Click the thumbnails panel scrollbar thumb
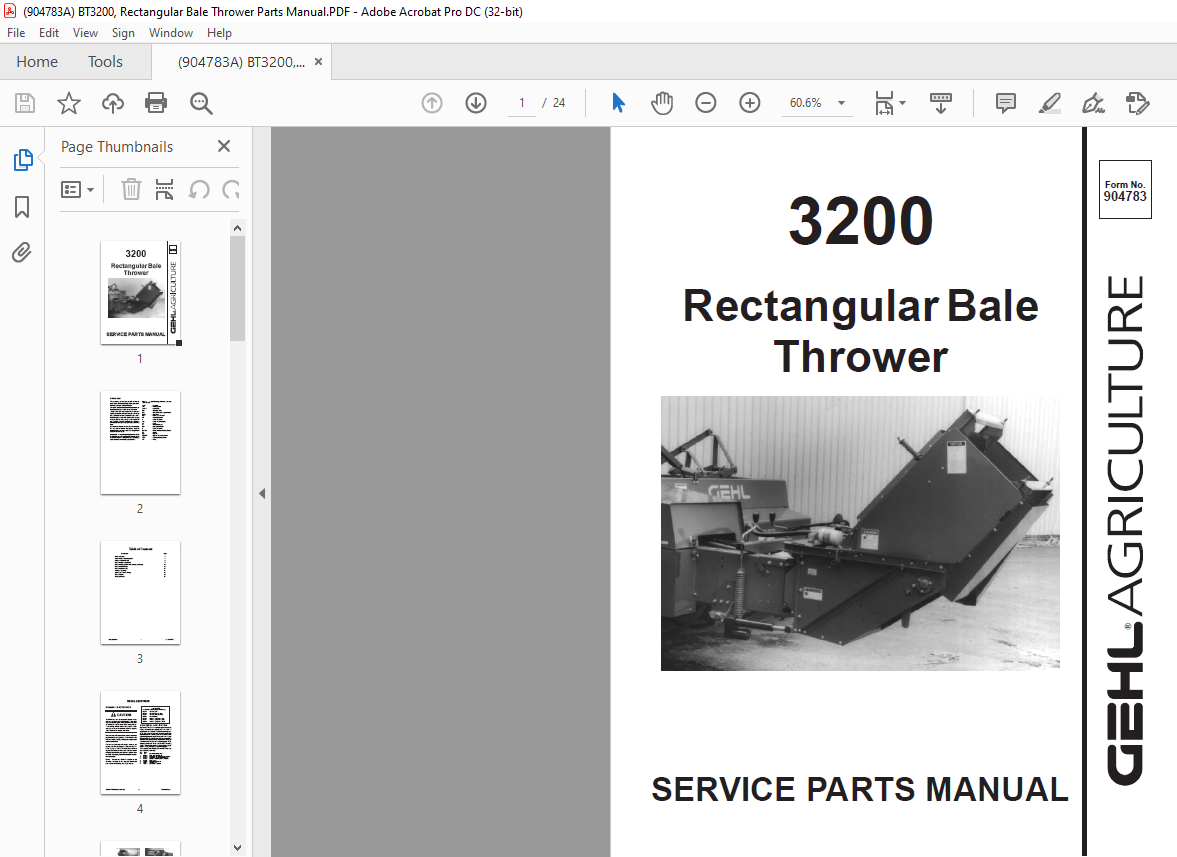The image size is (1177, 857). [237, 289]
